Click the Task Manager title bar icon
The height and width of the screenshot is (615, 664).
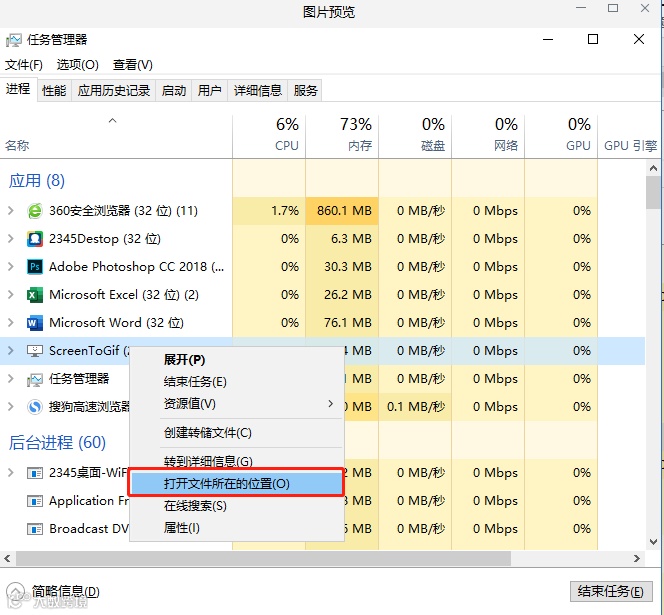click(14, 40)
